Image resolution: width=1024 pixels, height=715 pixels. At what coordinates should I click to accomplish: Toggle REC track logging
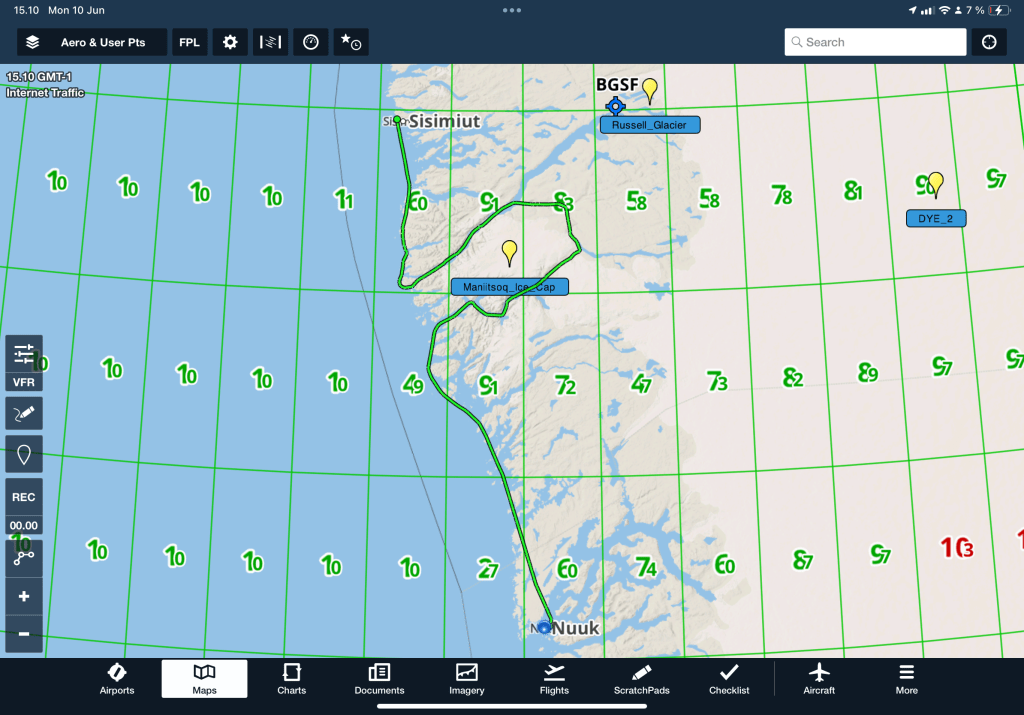click(24, 497)
